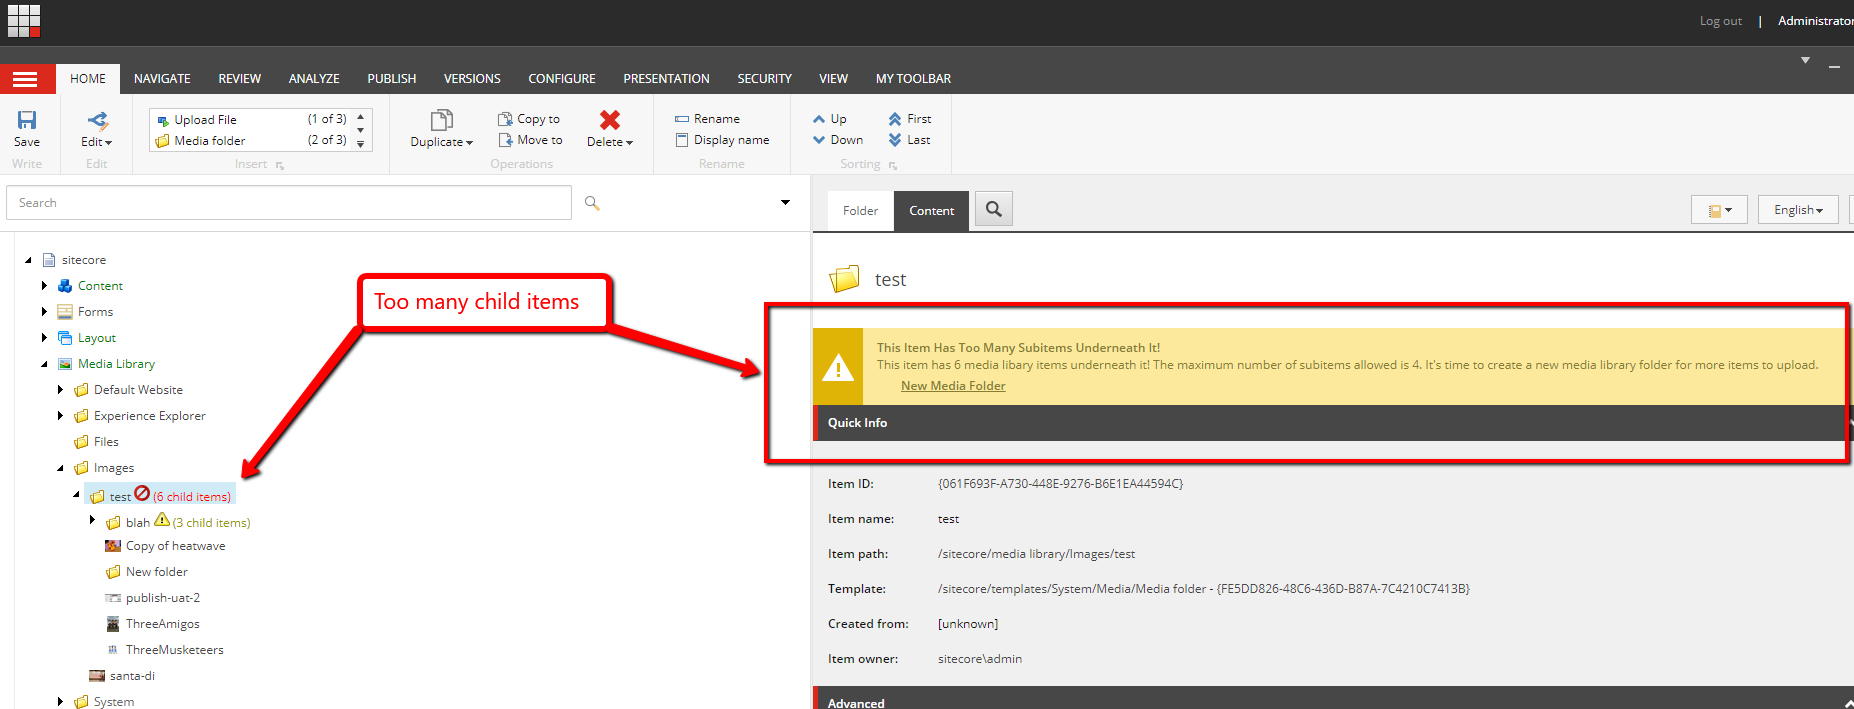
Task: Switch to the PUBLISH ribbon tab
Action: pos(391,79)
